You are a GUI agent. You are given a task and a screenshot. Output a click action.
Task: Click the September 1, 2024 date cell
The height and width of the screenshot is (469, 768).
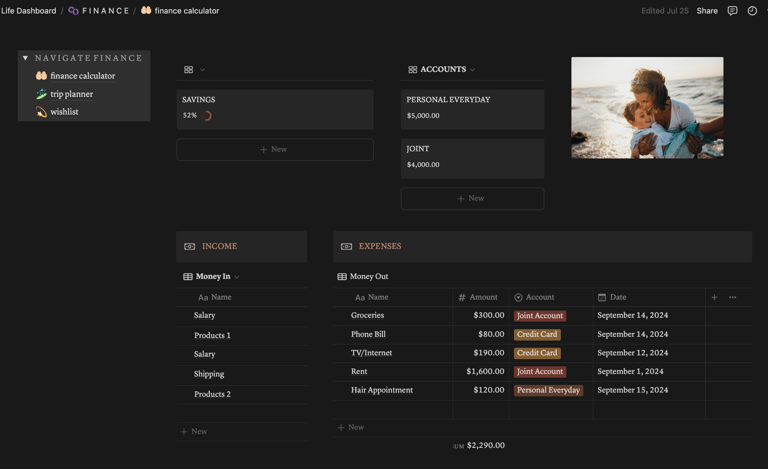pos(649,372)
